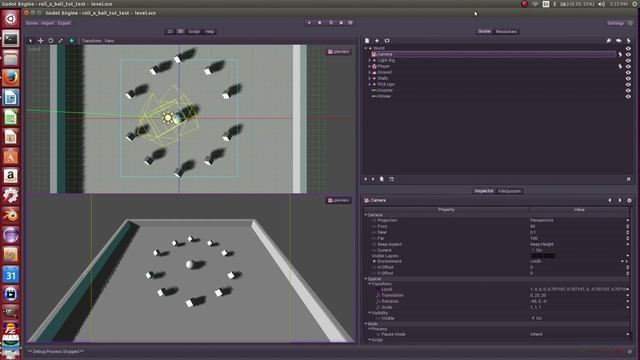Image resolution: width=640 pixels, height=360 pixels.
Task: Select the Move mode tool
Action: point(40,41)
